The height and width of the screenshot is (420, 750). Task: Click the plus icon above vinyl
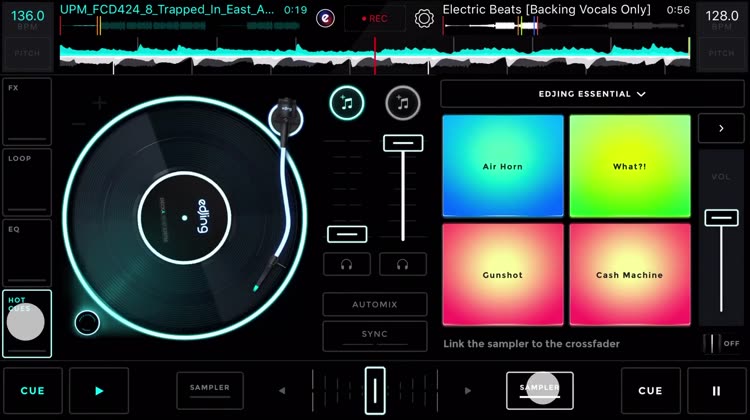pos(99,102)
